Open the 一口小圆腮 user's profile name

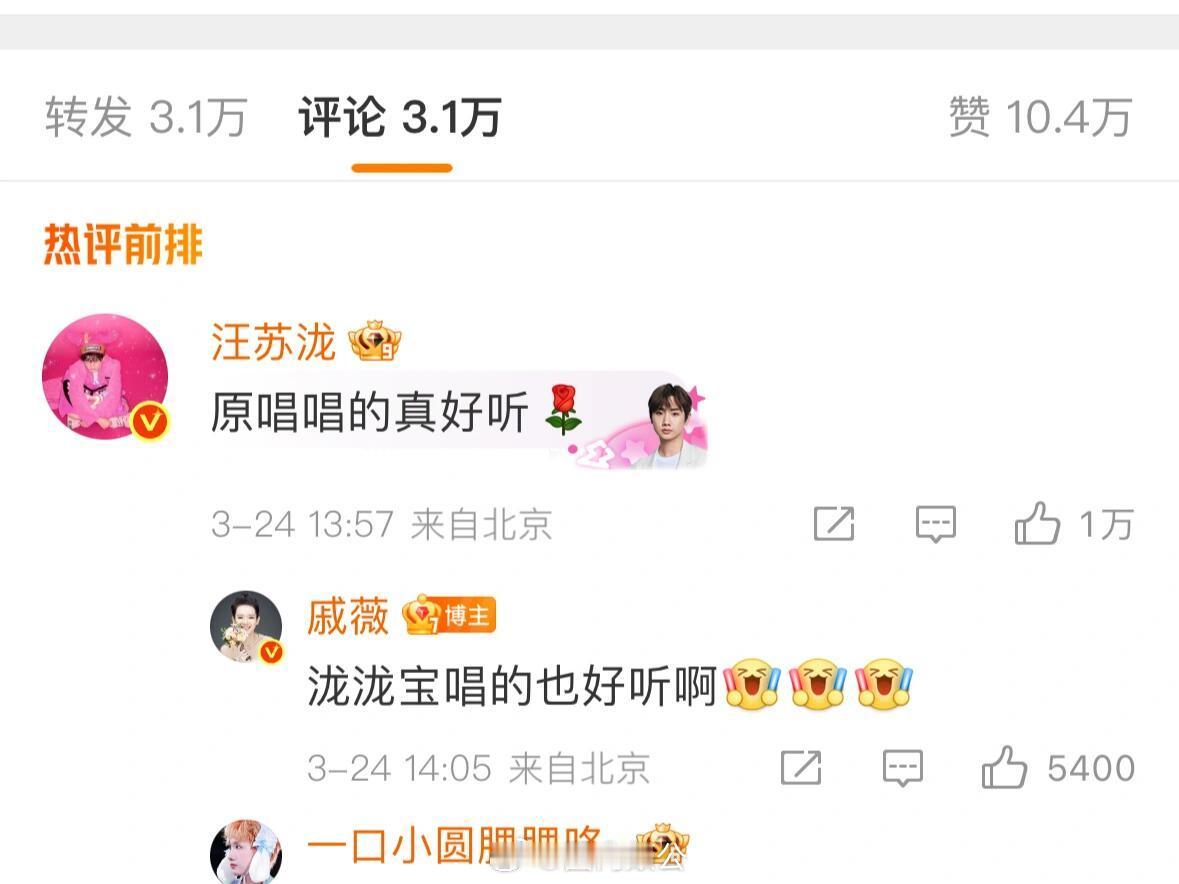pos(454,847)
